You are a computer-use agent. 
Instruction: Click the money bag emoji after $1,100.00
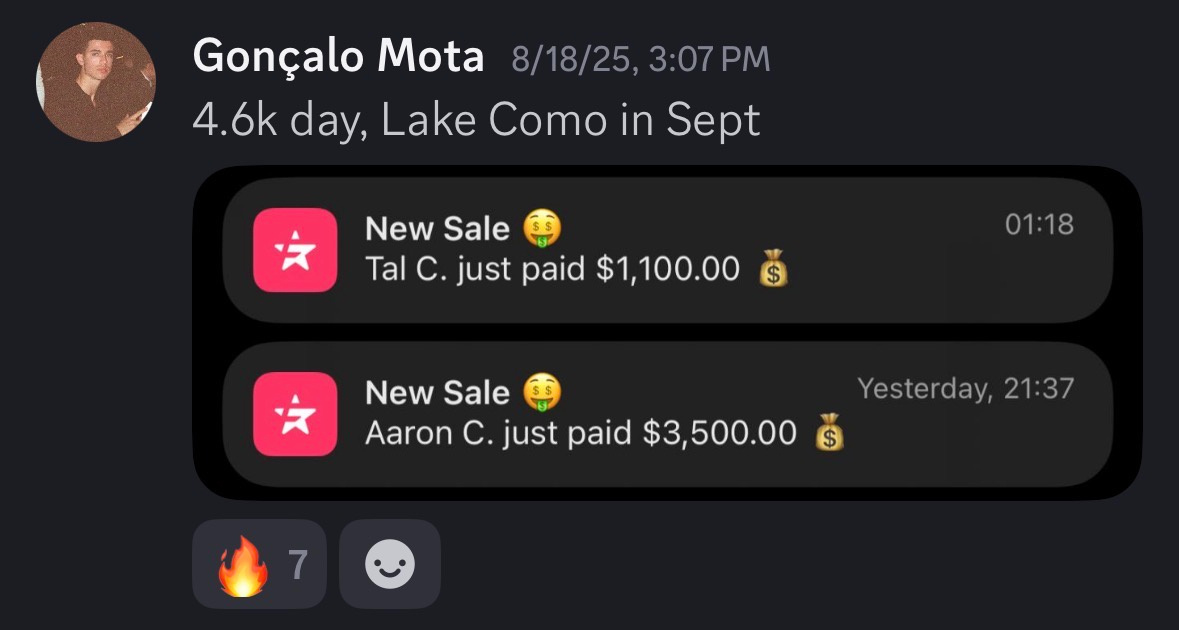[x=773, y=270]
